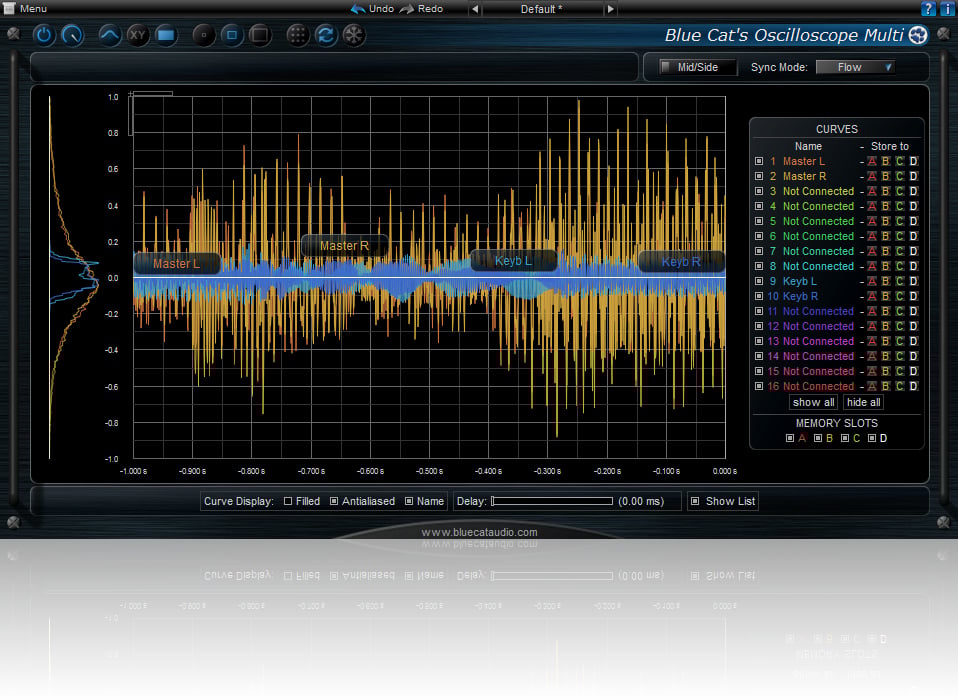The image size is (958, 700).
Task: Toggle the Name display checkbox
Action: point(409,501)
